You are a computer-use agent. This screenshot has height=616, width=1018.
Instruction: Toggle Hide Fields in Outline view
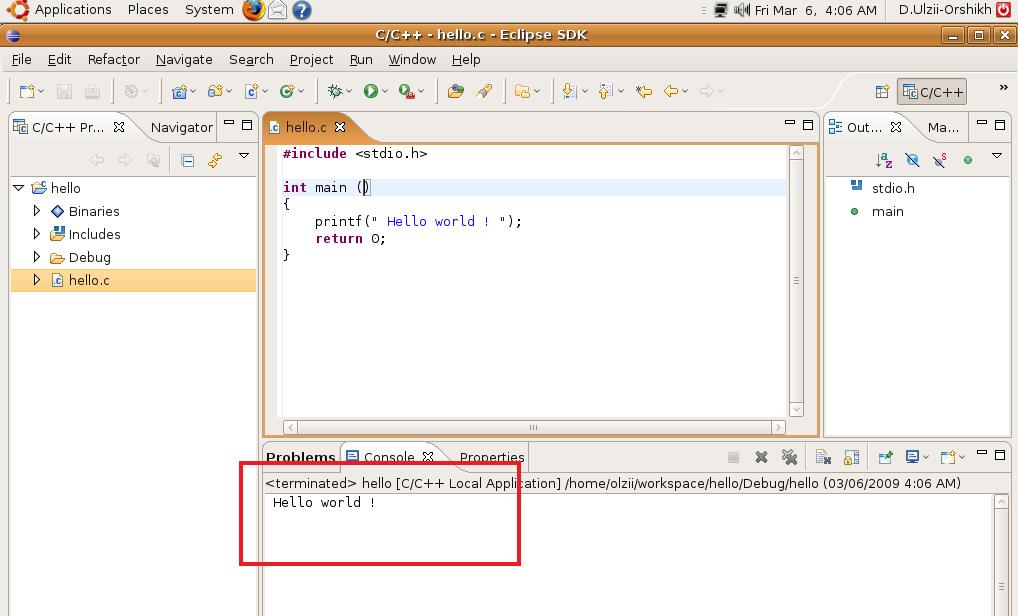point(912,160)
